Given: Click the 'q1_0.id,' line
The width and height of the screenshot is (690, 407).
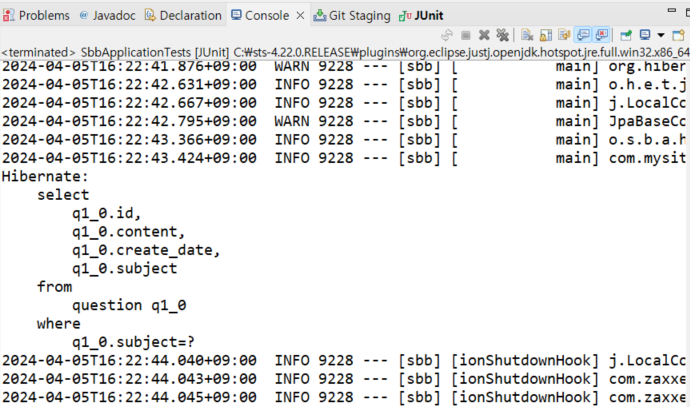Looking at the screenshot, I should tap(106, 213).
